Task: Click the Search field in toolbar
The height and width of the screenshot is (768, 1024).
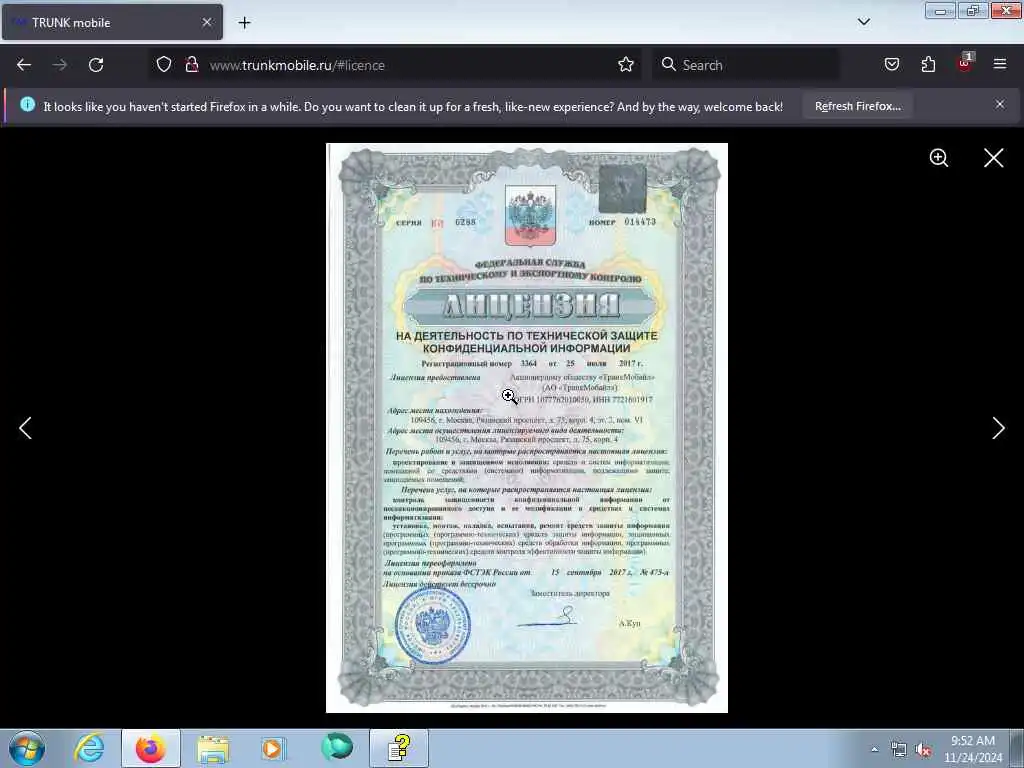Action: tap(746, 65)
